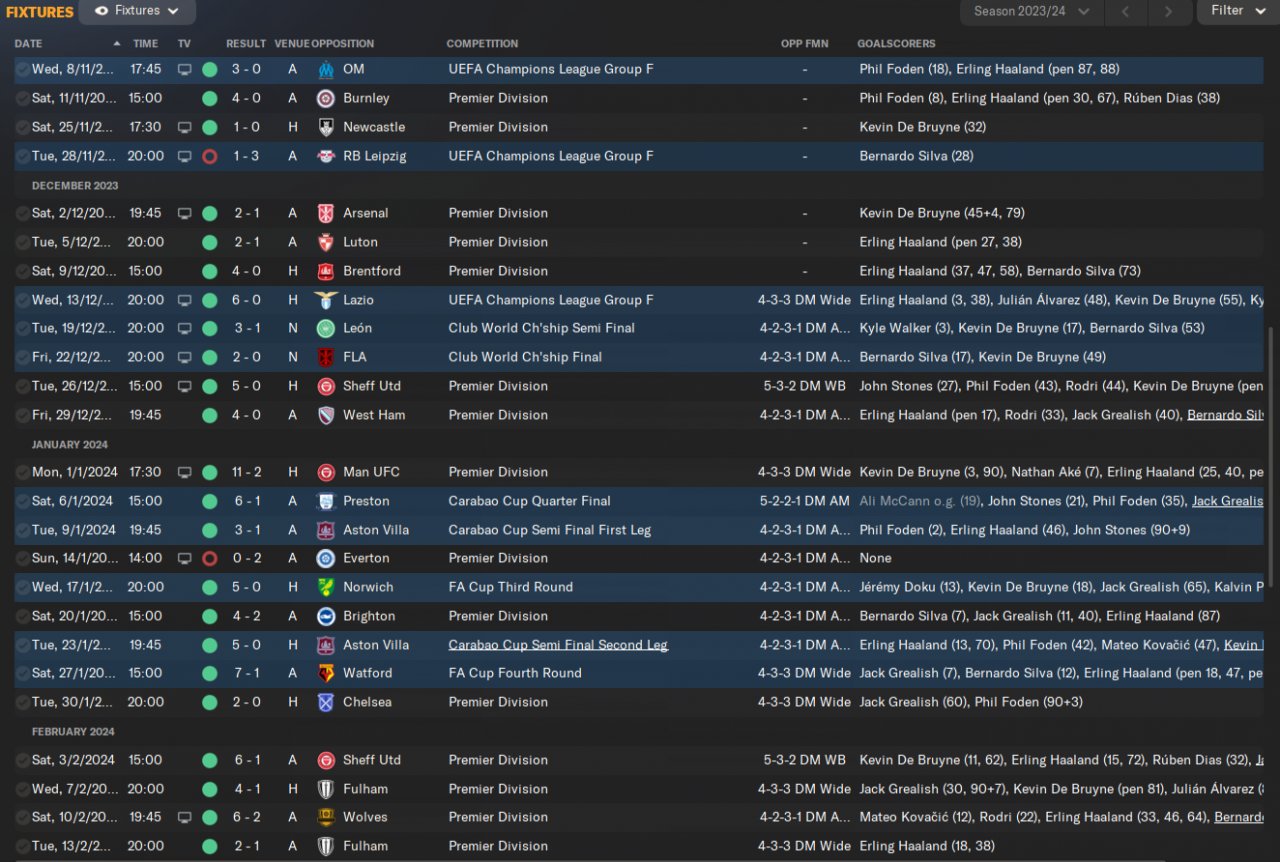The width and height of the screenshot is (1280, 862).
Task: Click the JANUARY 2024 month heading
Action: pos(70,444)
